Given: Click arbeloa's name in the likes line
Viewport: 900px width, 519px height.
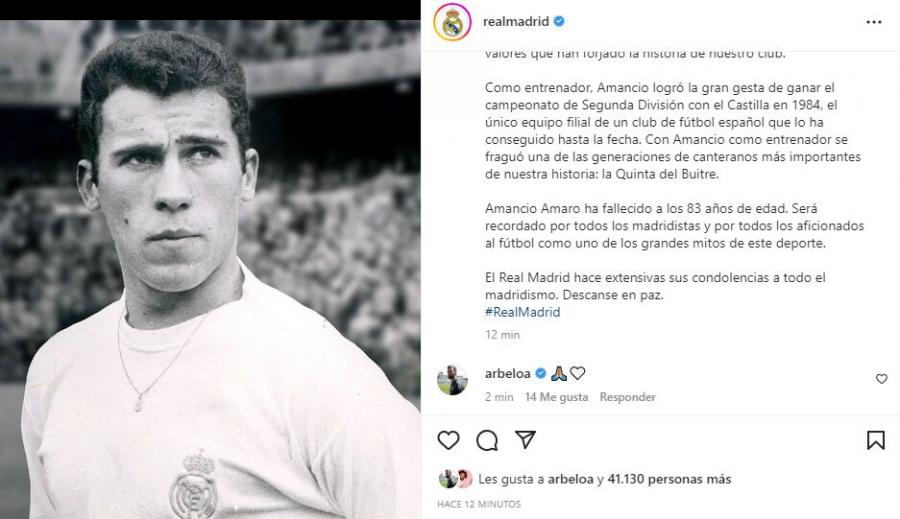Looking at the screenshot, I should [x=571, y=479].
